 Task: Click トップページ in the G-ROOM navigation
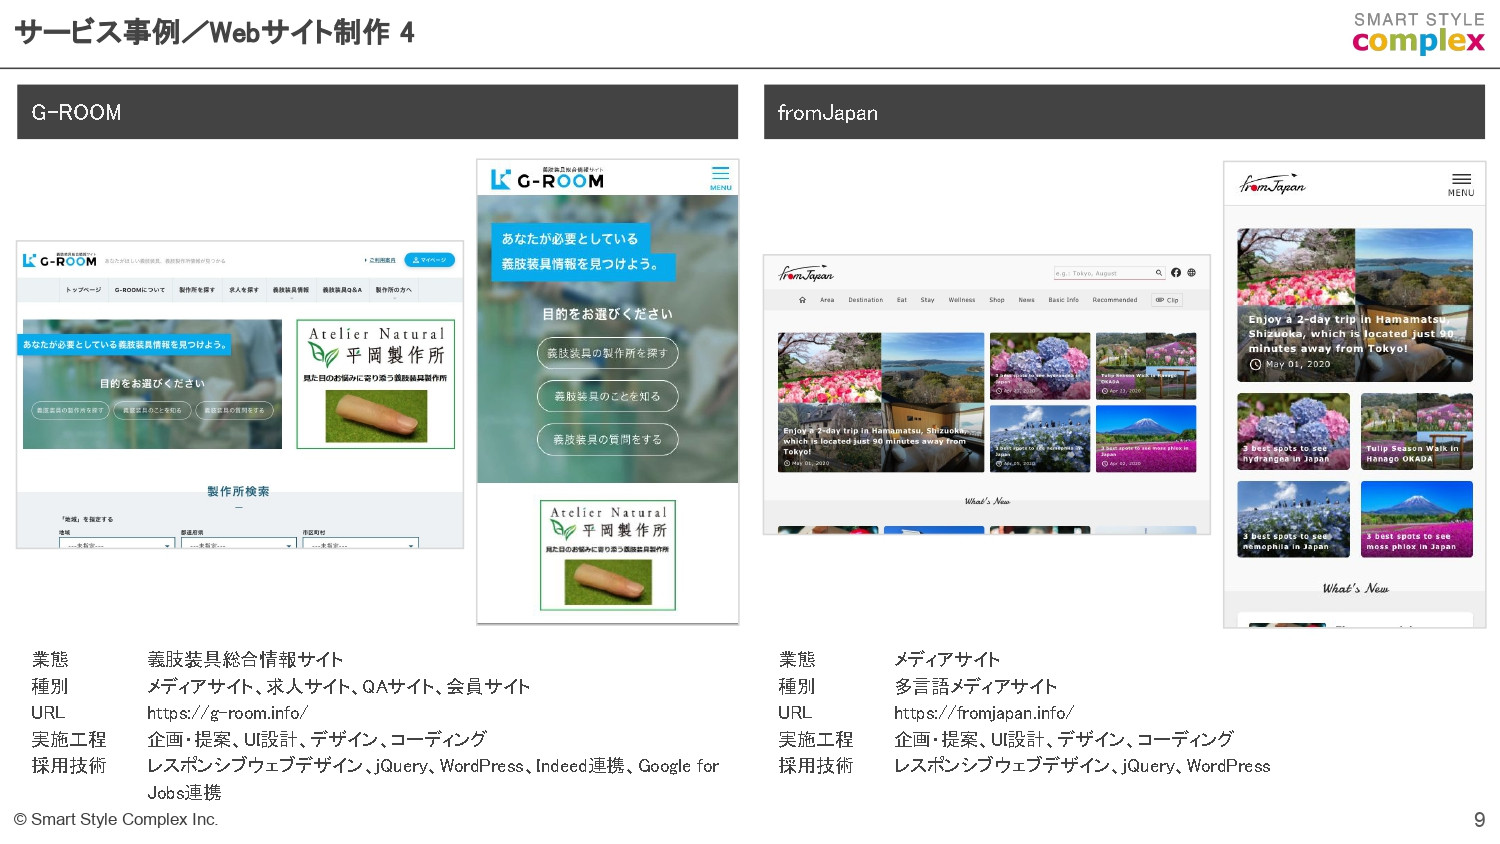tap(83, 288)
